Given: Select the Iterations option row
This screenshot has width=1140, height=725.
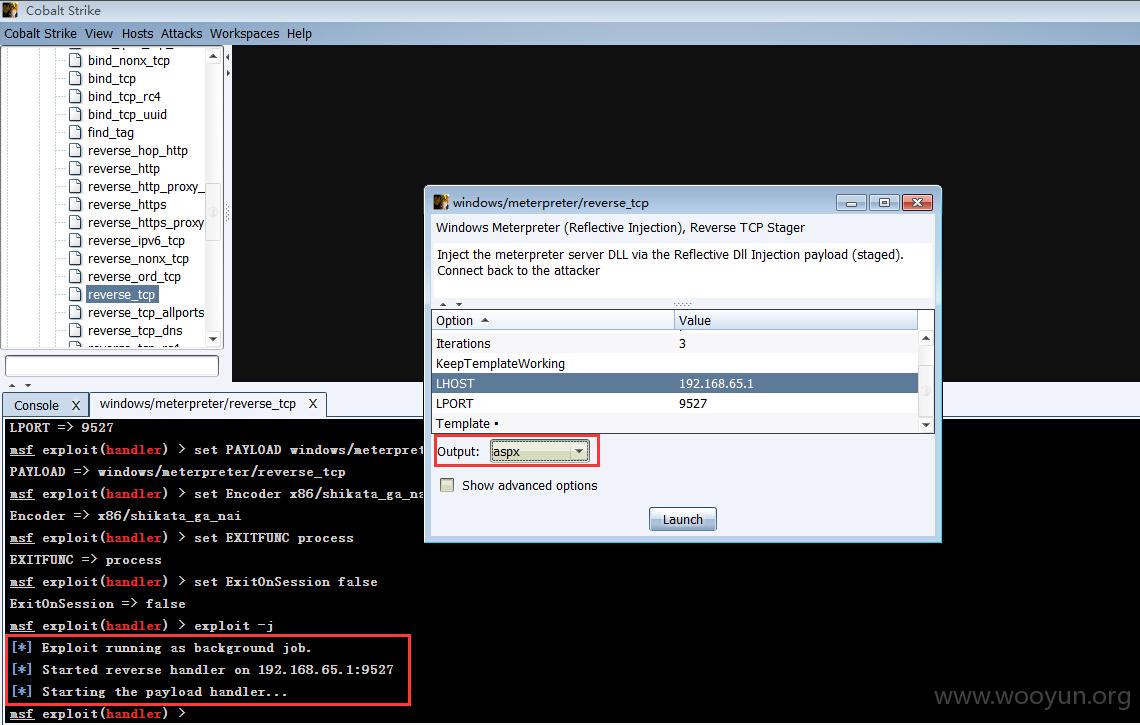Looking at the screenshot, I should (x=675, y=343).
